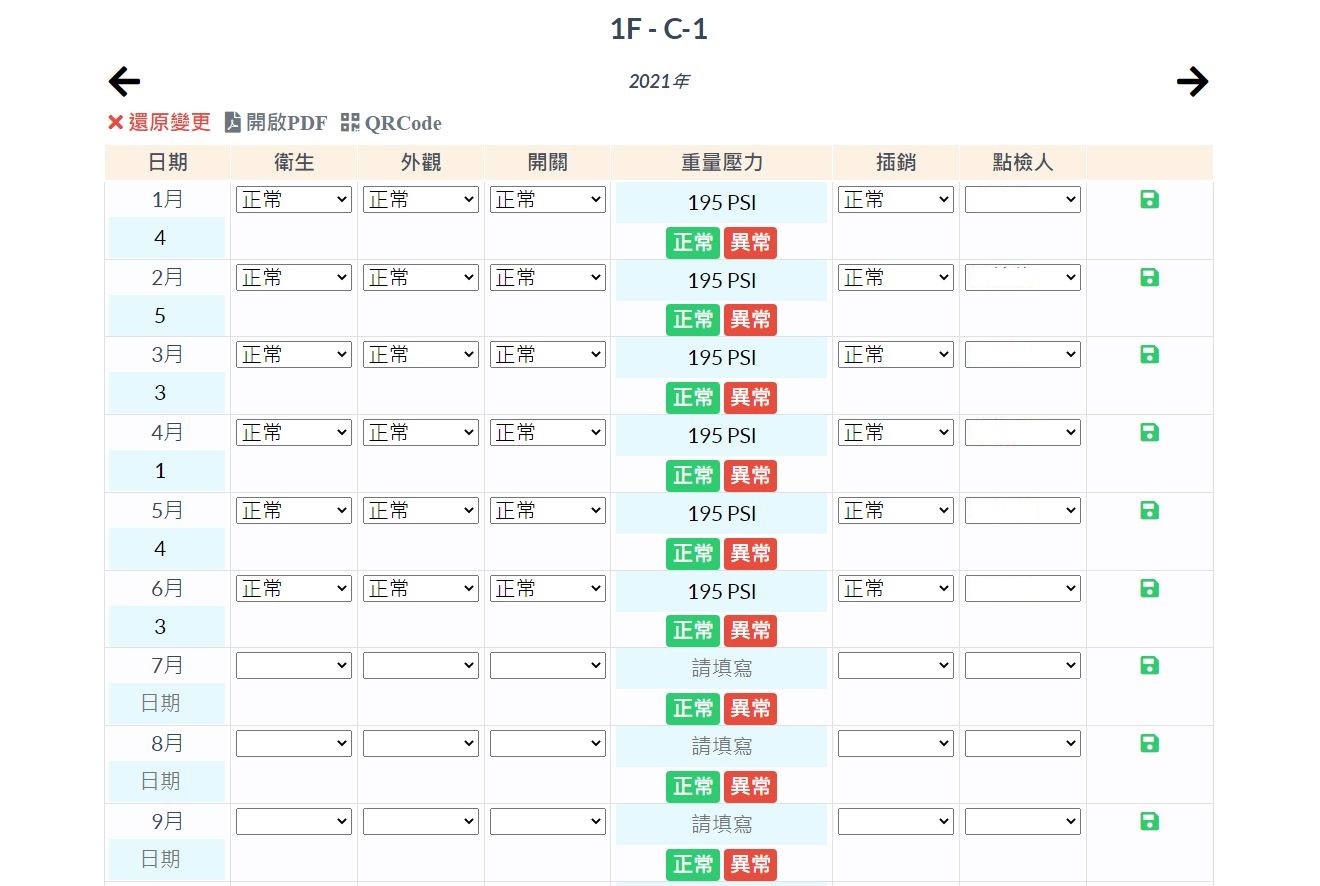1320x886 pixels.
Task: Mark 1月 pressure as 正常
Action: pos(692,242)
